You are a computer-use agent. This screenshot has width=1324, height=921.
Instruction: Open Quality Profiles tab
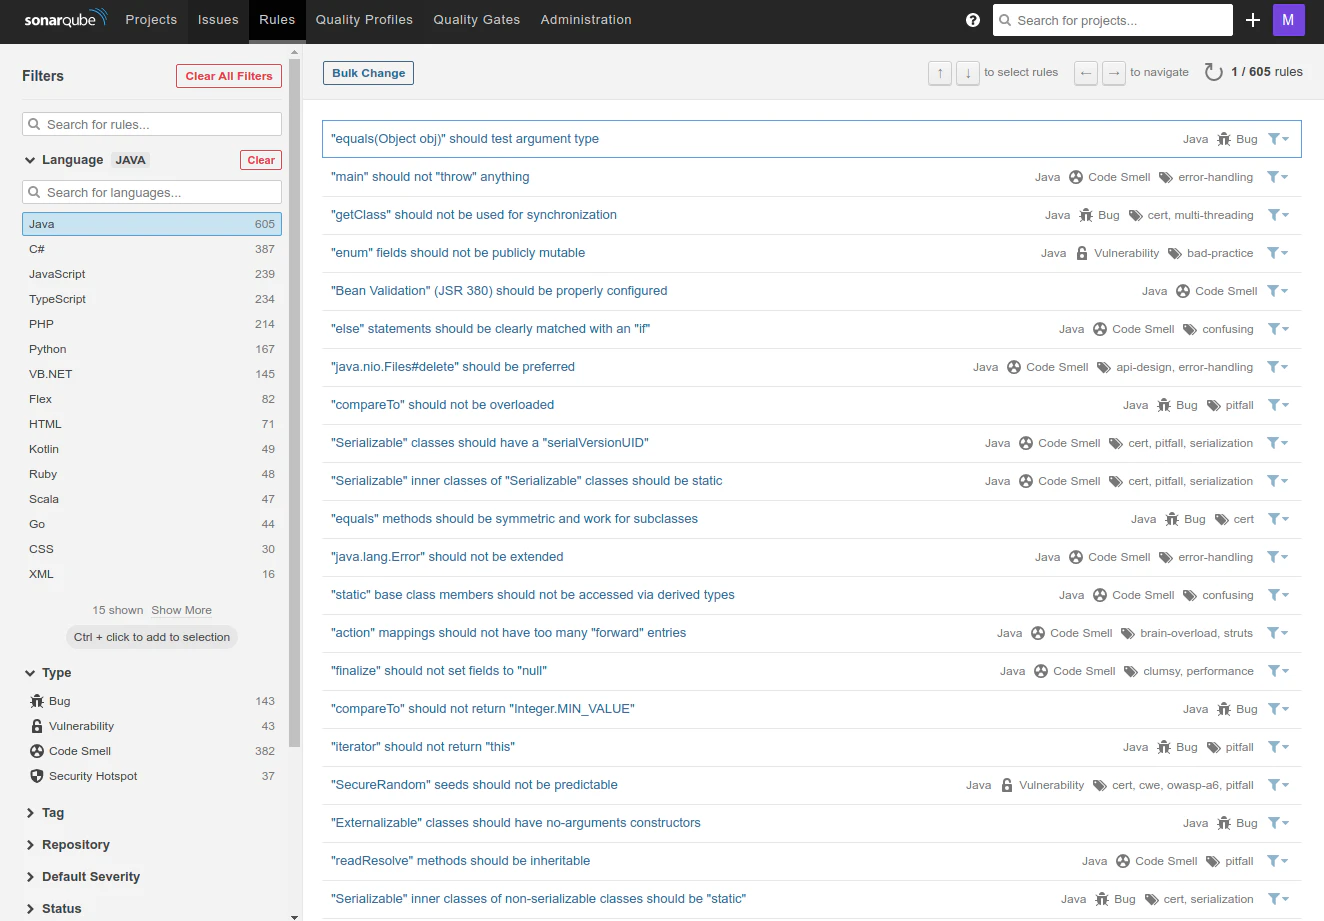364,20
